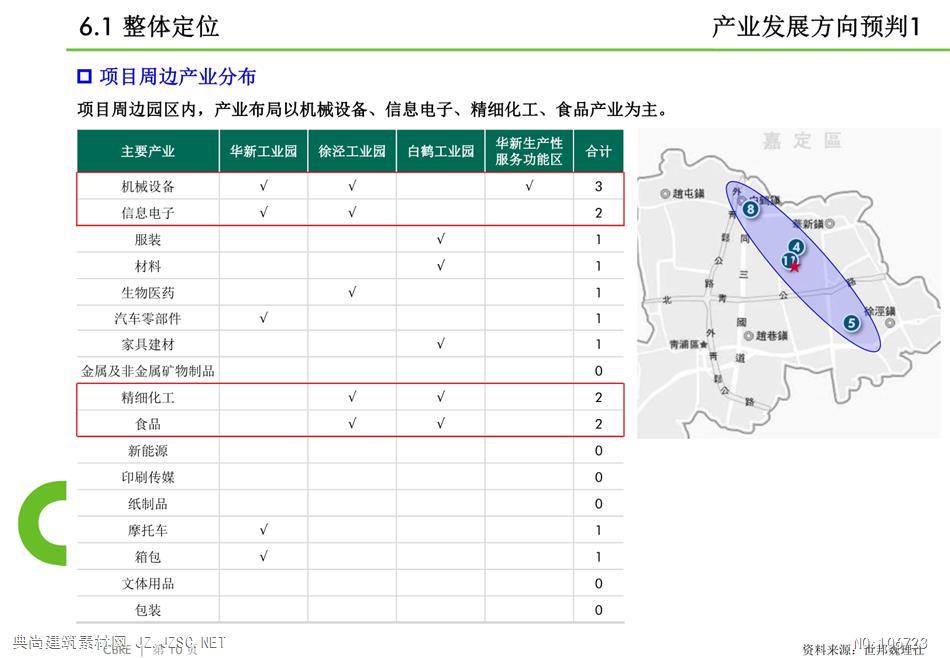The width and height of the screenshot is (950, 658).
Task: Click the 精细化工 checkmark under 白鹤工业园
Action: click(x=440, y=397)
